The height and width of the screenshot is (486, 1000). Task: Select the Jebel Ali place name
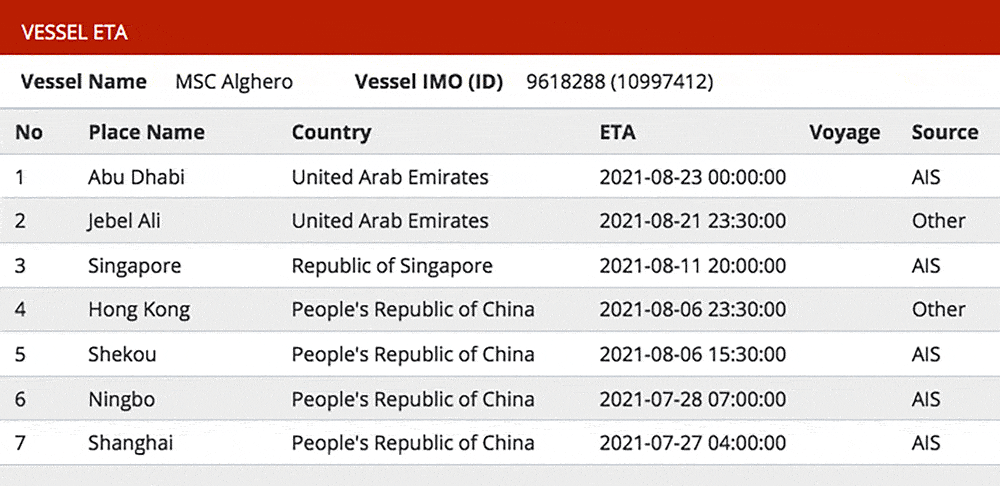[124, 221]
